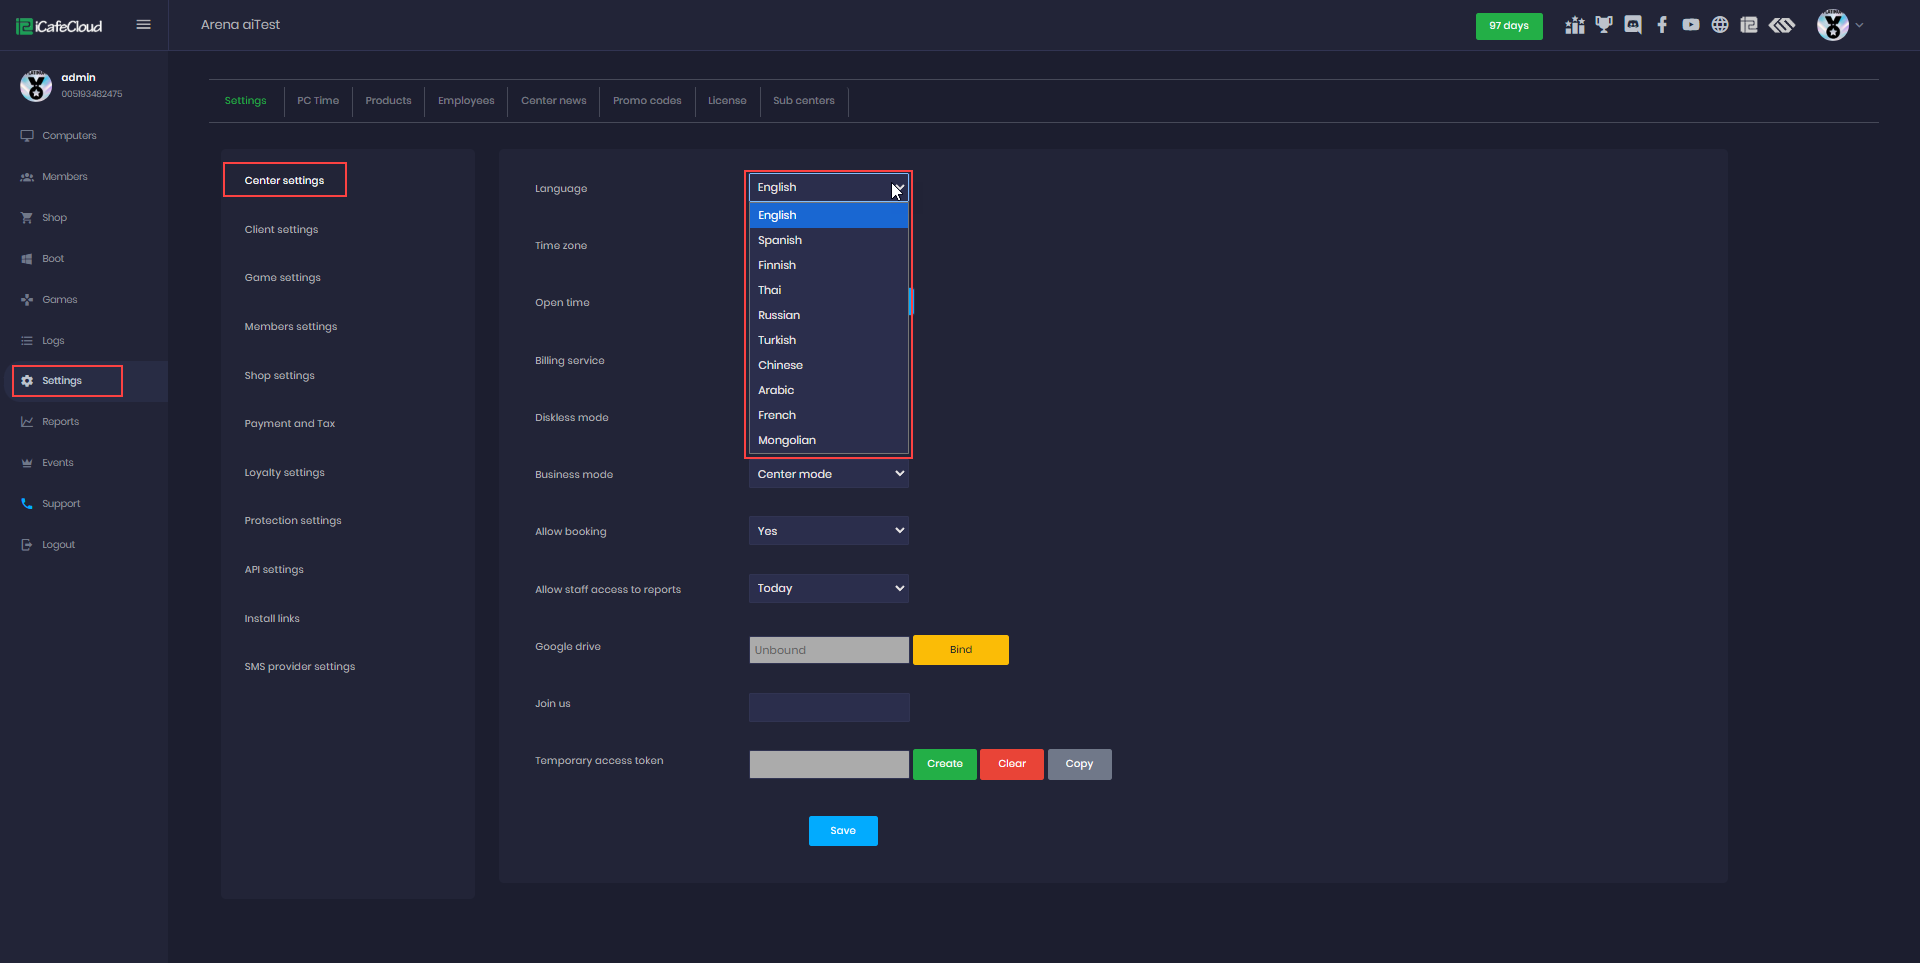
Task: Click the trophy icon in header
Action: [1604, 25]
